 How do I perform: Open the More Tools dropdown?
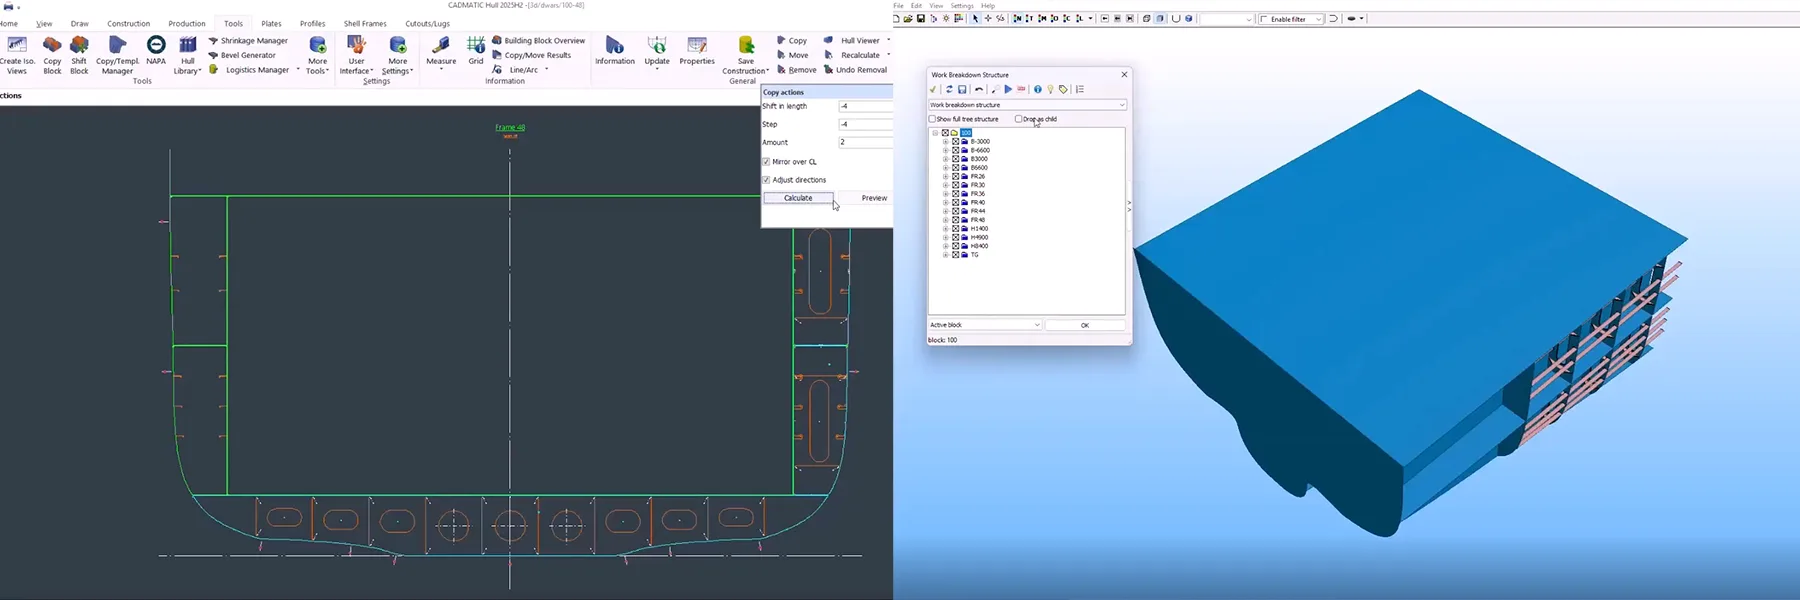click(x=317, y=55)
